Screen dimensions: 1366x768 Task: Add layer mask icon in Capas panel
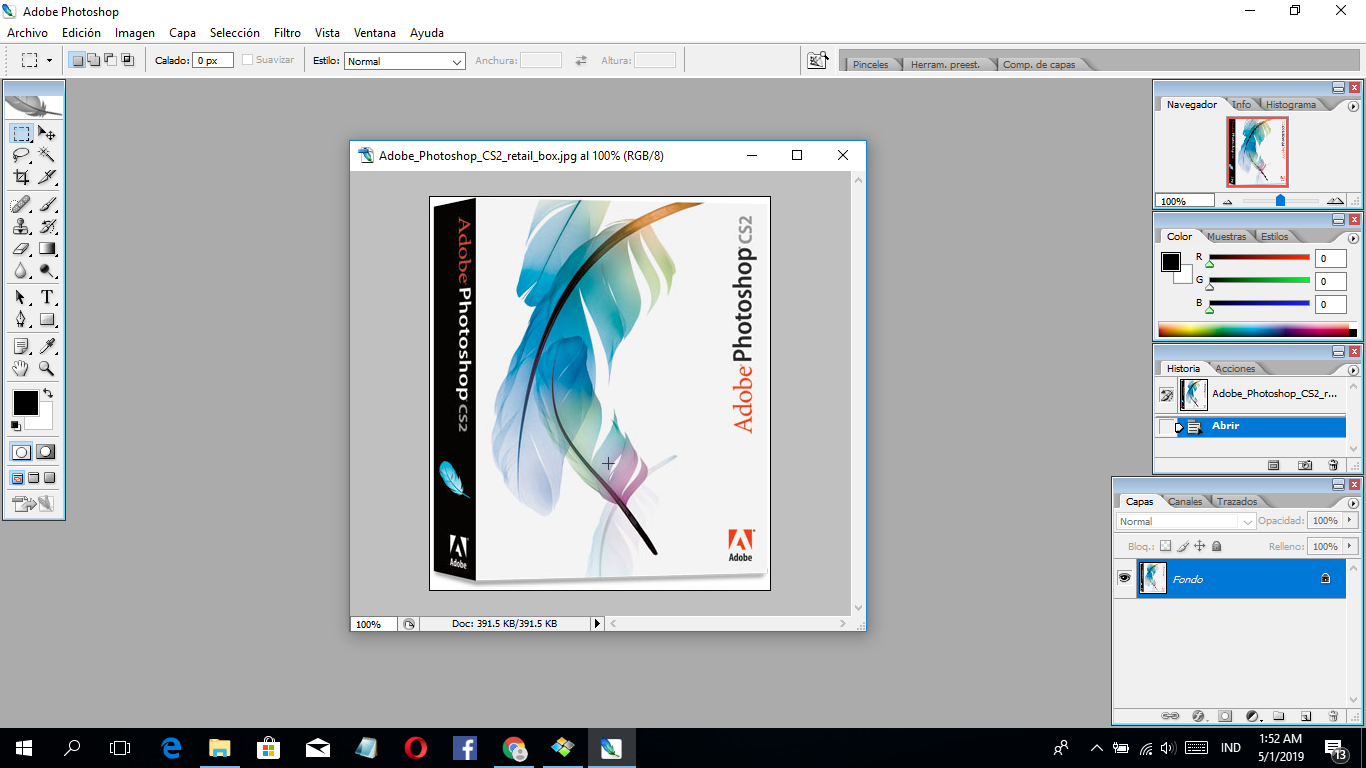pyautogui.click(x=1225, y=716)
